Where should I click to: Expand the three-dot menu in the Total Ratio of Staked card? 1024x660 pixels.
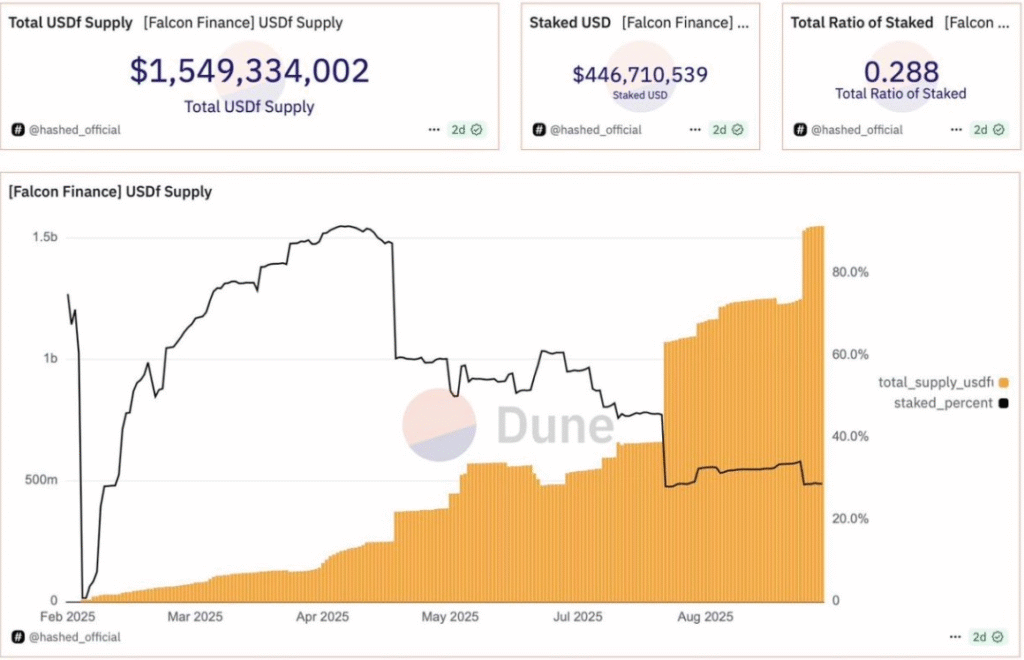coord(955,130)
